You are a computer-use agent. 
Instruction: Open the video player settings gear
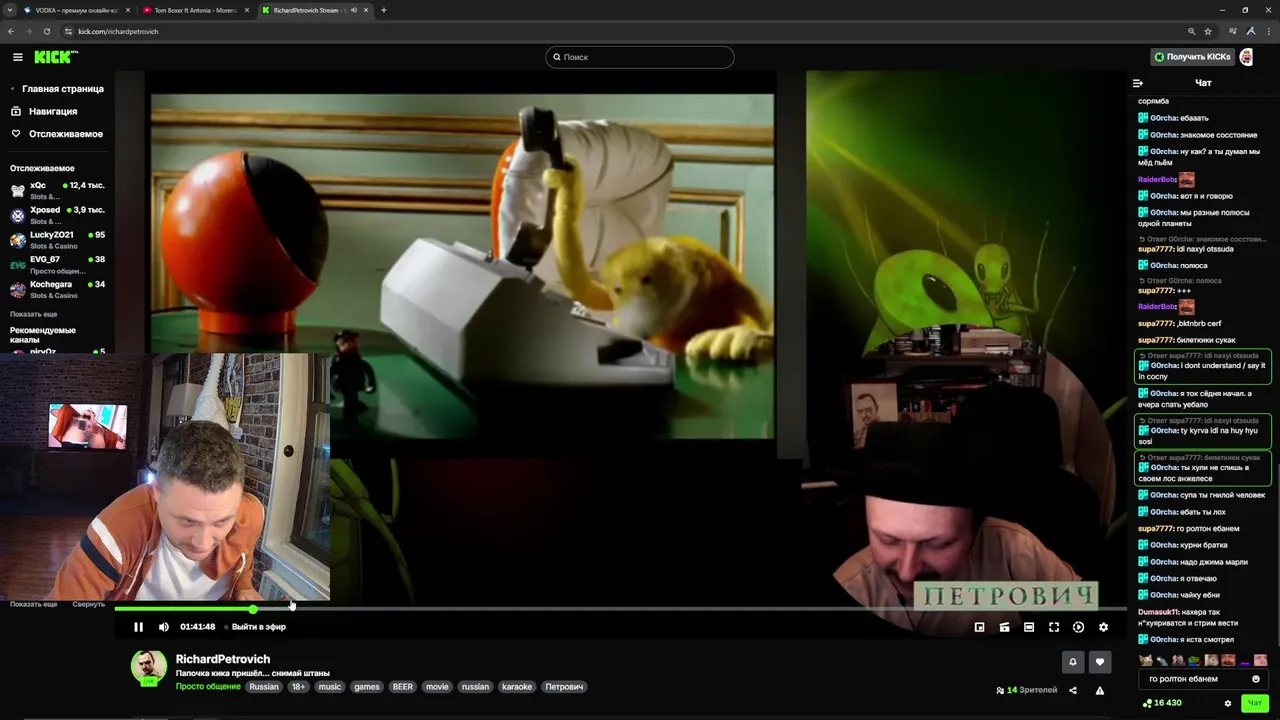[x=1103, y=627]
